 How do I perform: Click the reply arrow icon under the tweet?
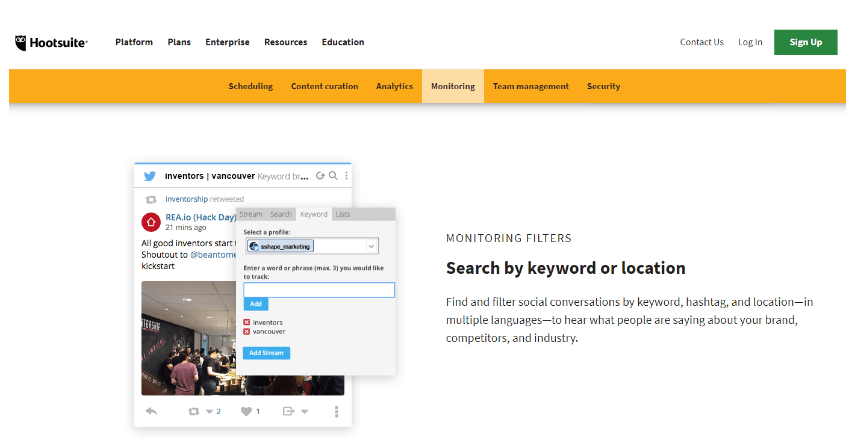coord(151,411)
